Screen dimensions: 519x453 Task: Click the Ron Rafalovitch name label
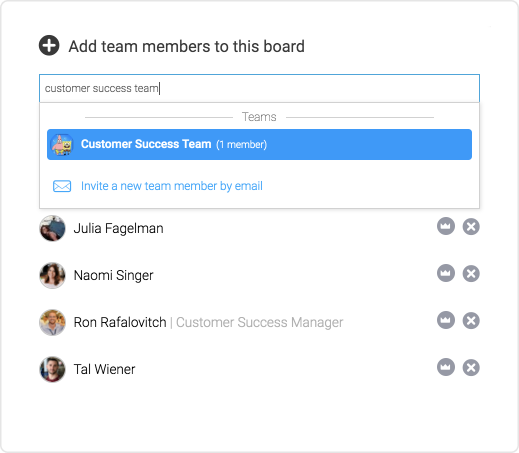[x=120, y=322]
